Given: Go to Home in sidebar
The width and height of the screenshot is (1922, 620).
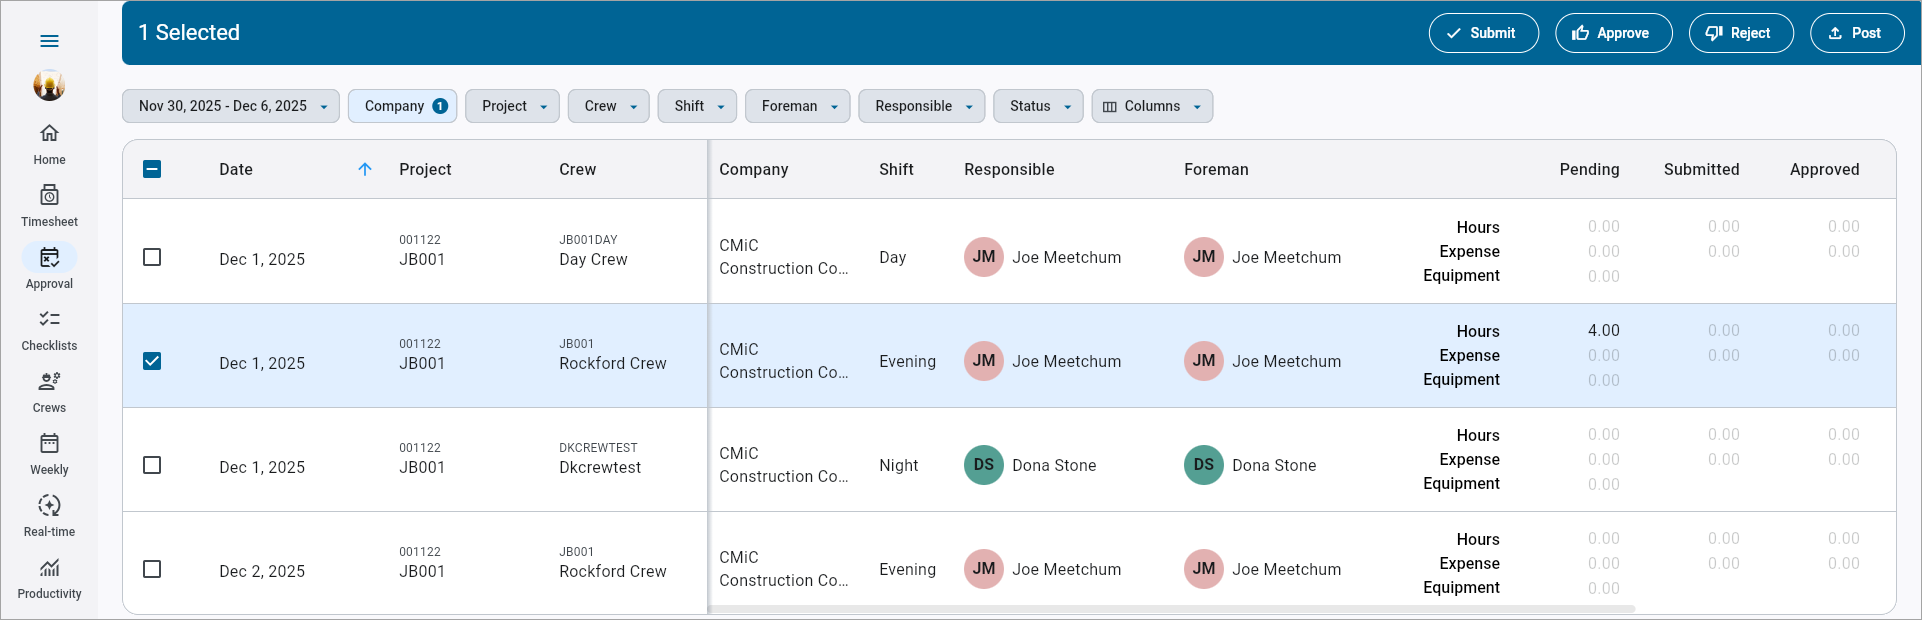Looking at the screenshot, I should [x=49, y=145].
